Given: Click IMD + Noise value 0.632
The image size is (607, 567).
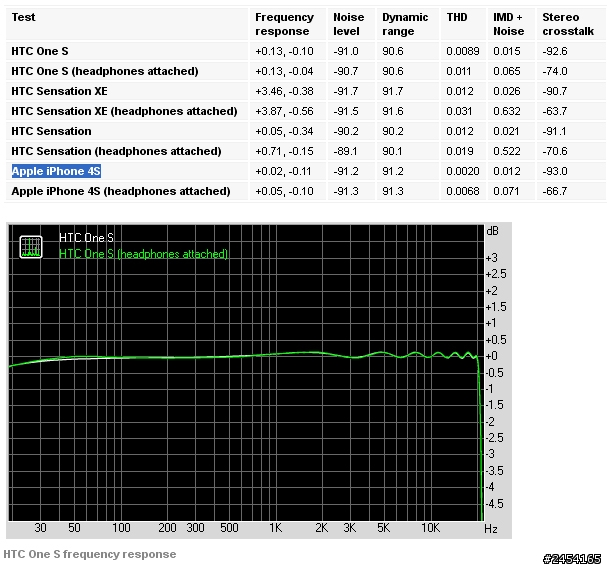Looking at the screenshot, I should point(507,111).
